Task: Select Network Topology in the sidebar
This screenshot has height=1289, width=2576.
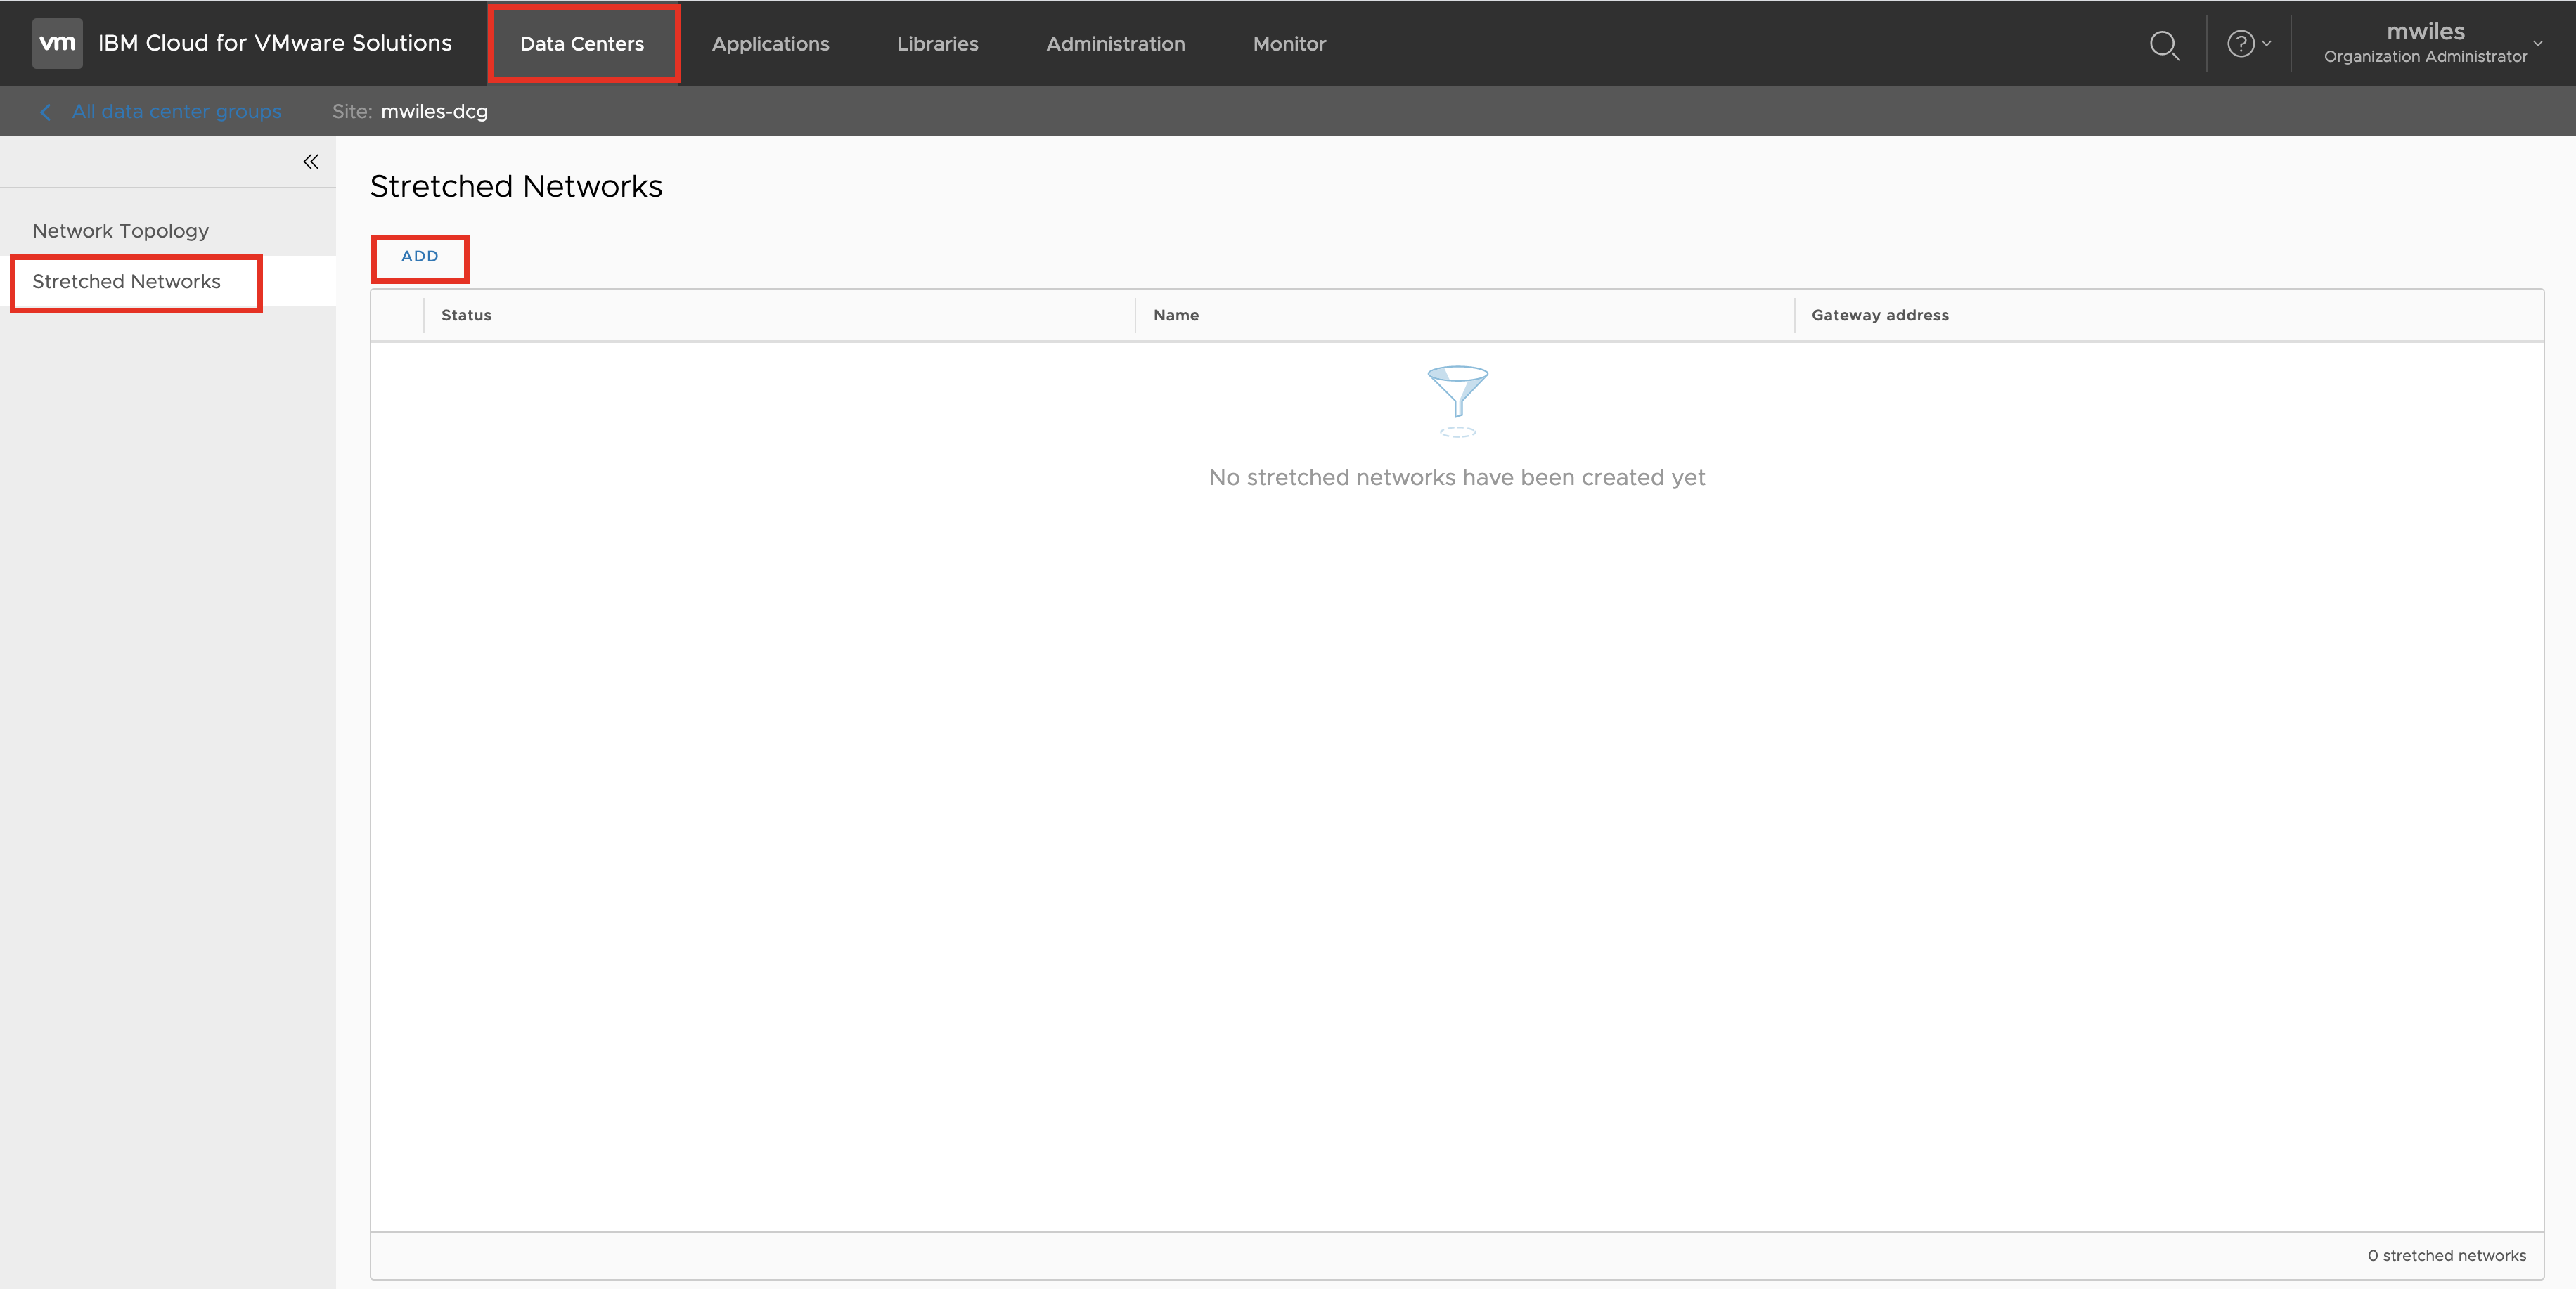Action: (120, 231)
